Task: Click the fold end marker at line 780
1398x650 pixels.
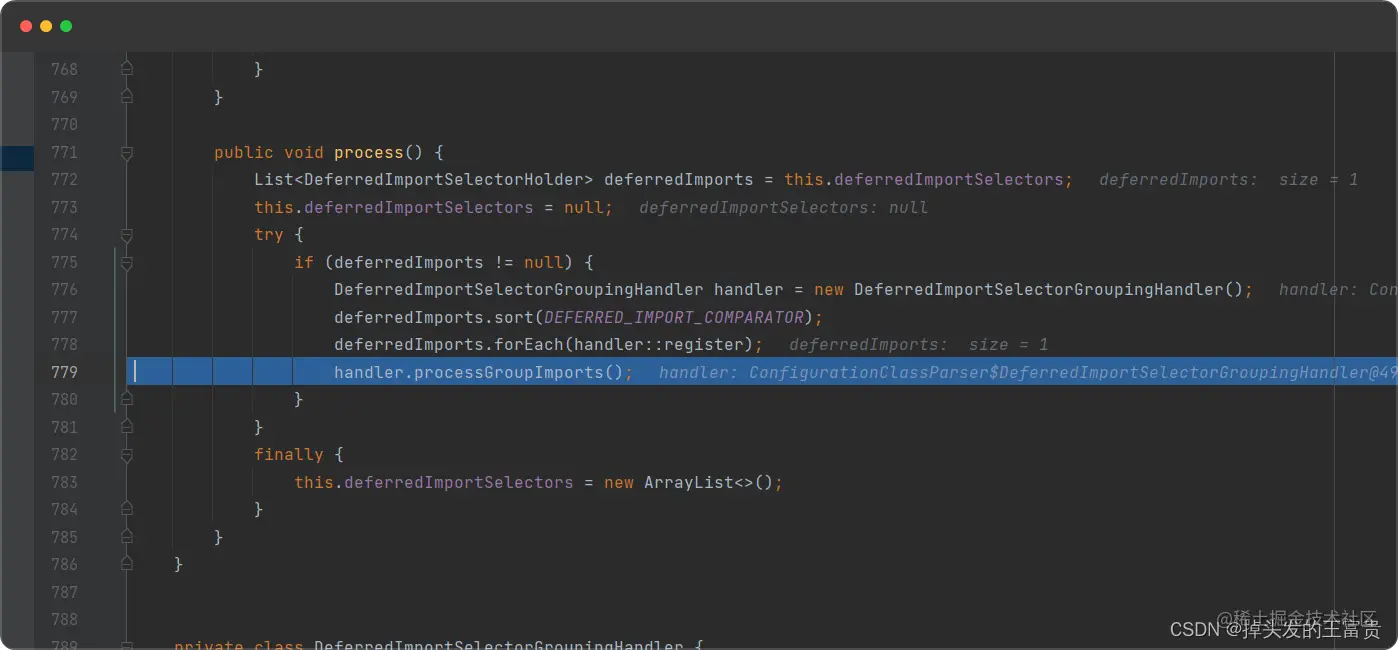Action: (126, 399)
